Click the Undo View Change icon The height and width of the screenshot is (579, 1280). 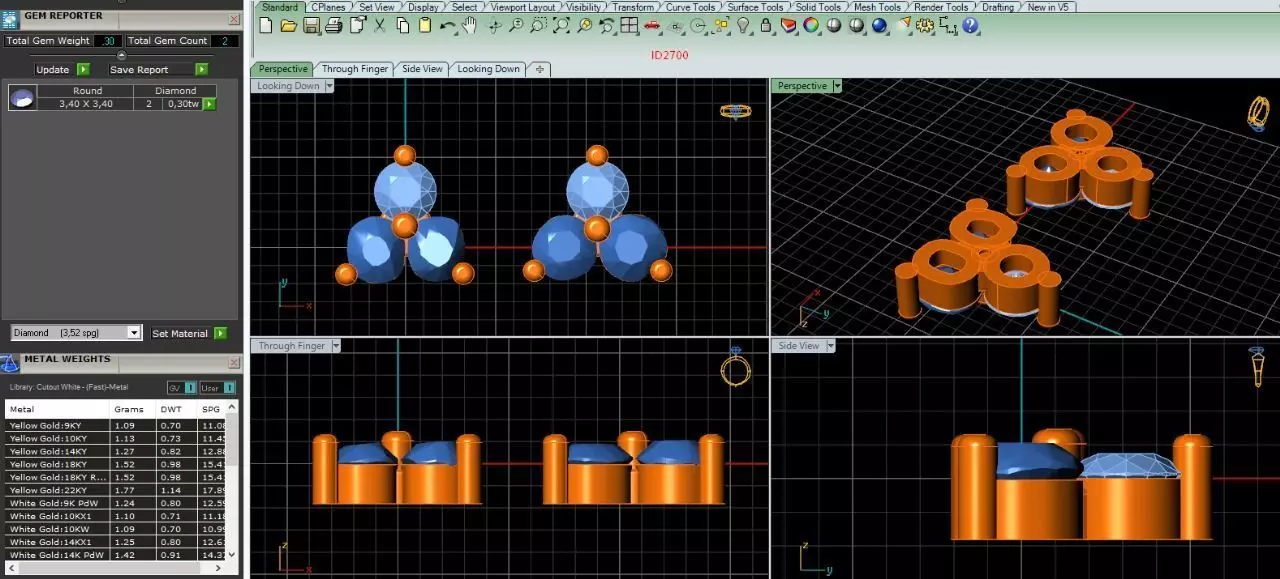tap(606, 25)
